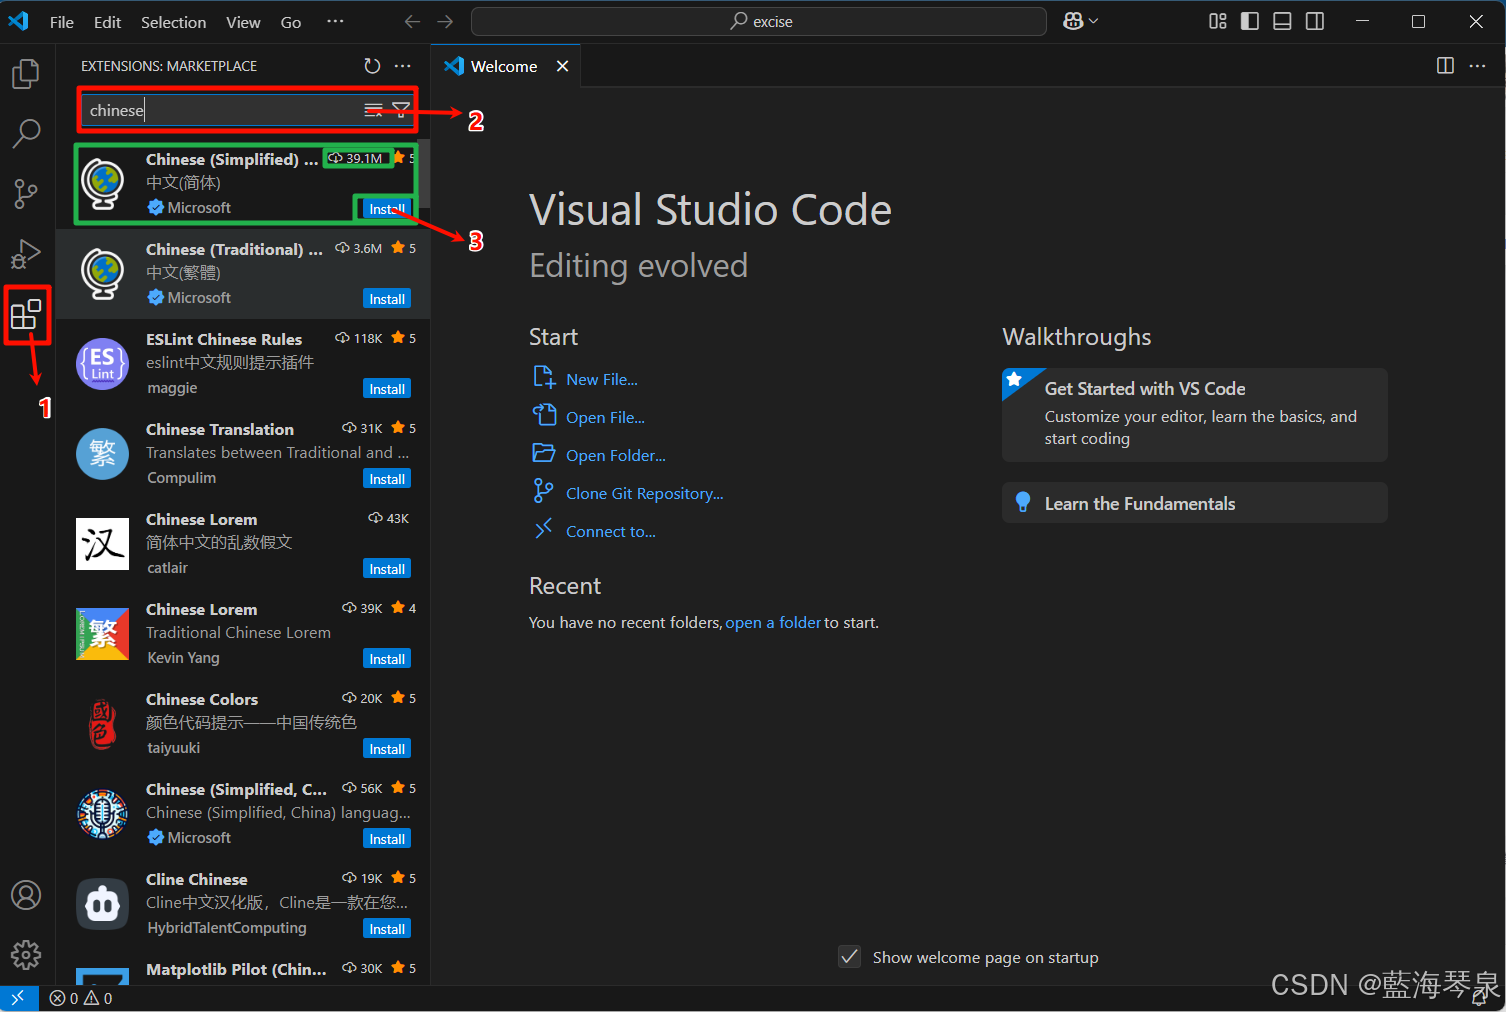The width and height of the screenshot is (1506, 1012).
Task: Uncheck Show welcome page on startup
Action: tap(850, 957)
